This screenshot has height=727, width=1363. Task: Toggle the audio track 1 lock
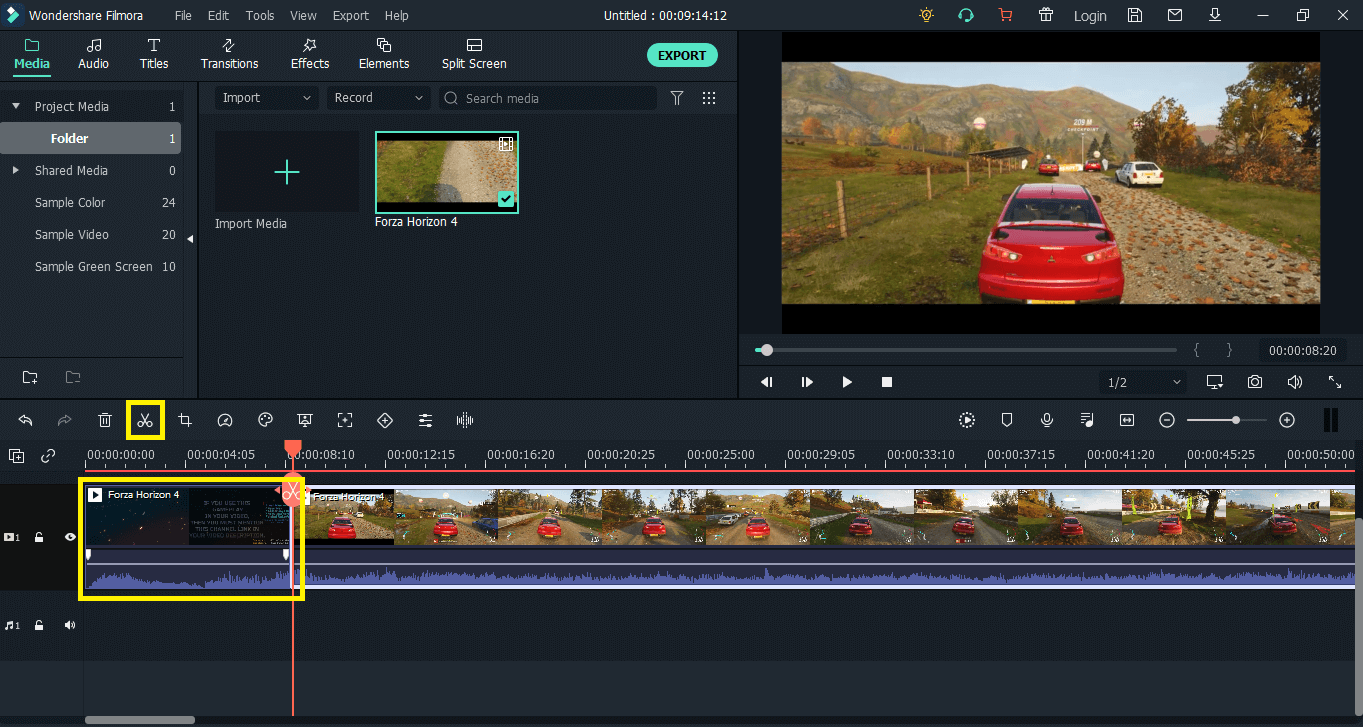pos(39,625)
